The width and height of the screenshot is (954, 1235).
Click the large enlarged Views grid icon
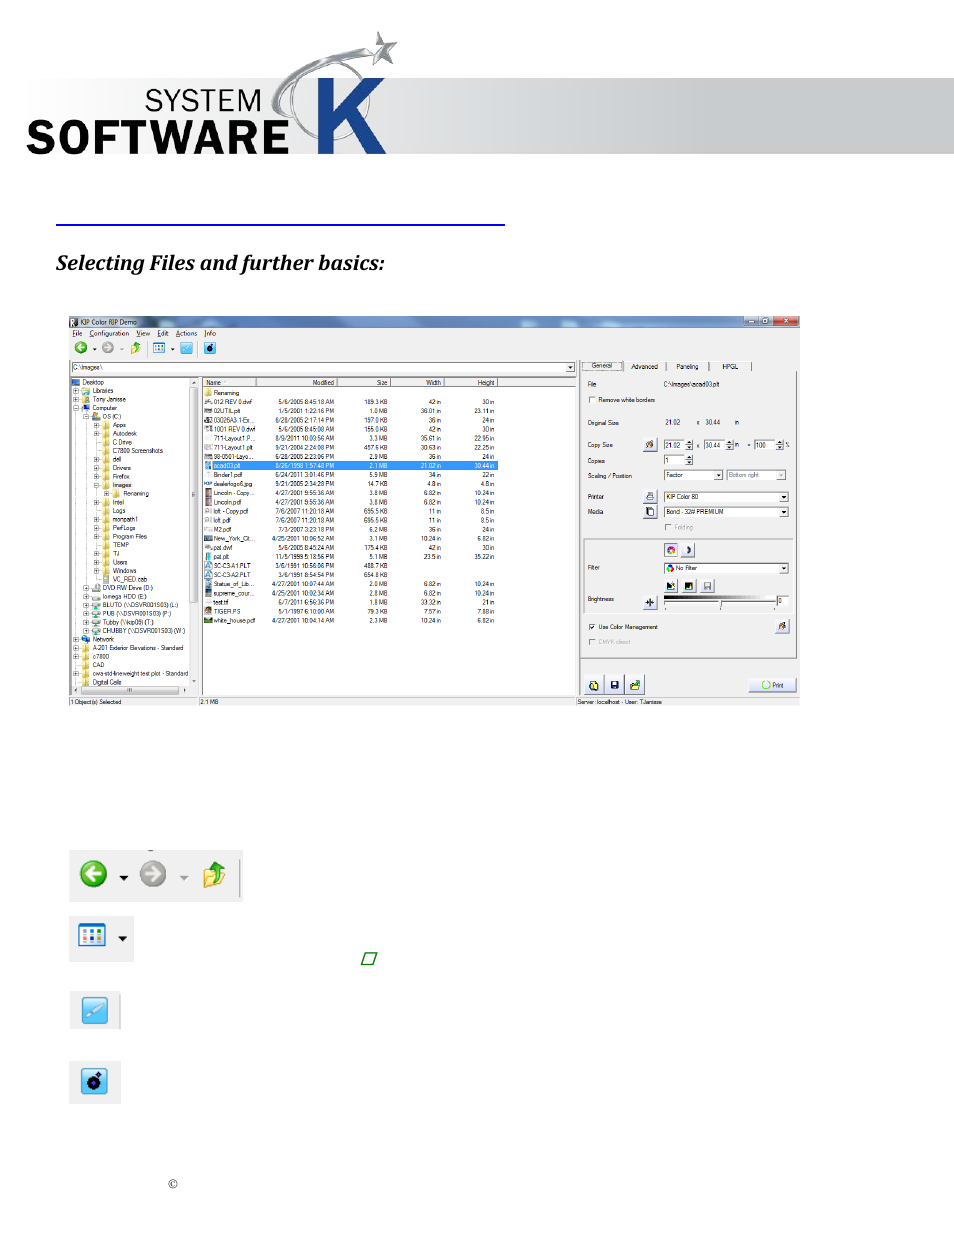(92, 936)
